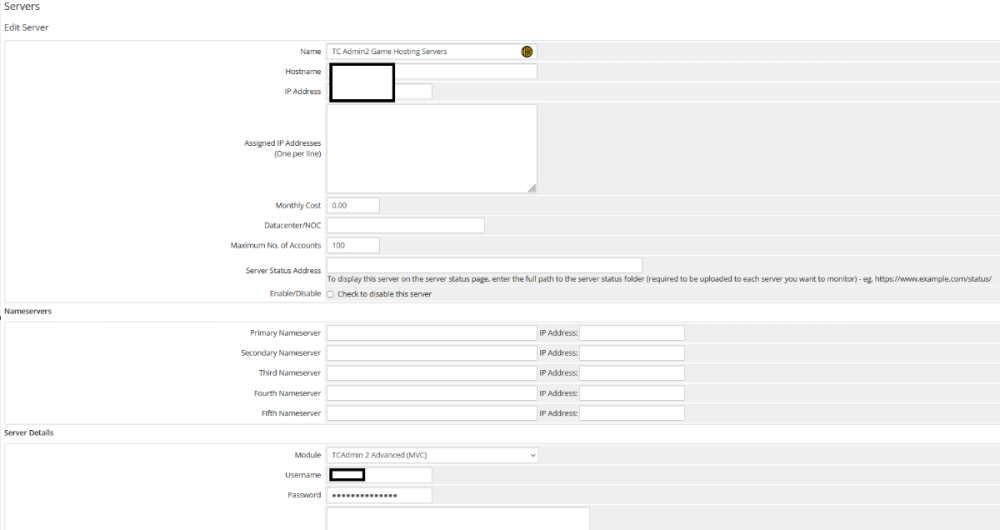Image resolution: width=1000 pixels, height=530 pixels.
Task: Open the Module dropdown
Action: point(432,455)
